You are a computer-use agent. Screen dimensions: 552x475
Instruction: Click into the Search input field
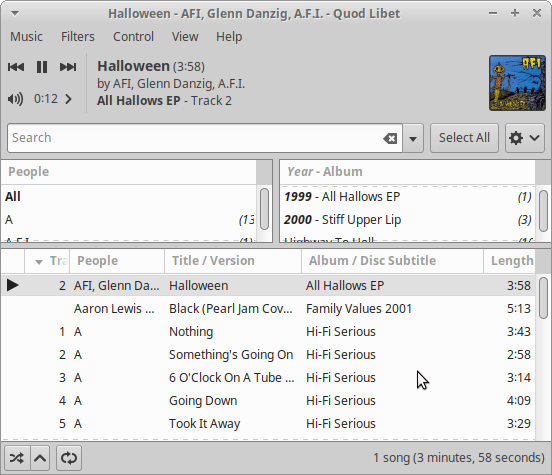pyautogui.click(x=195, y=138)
